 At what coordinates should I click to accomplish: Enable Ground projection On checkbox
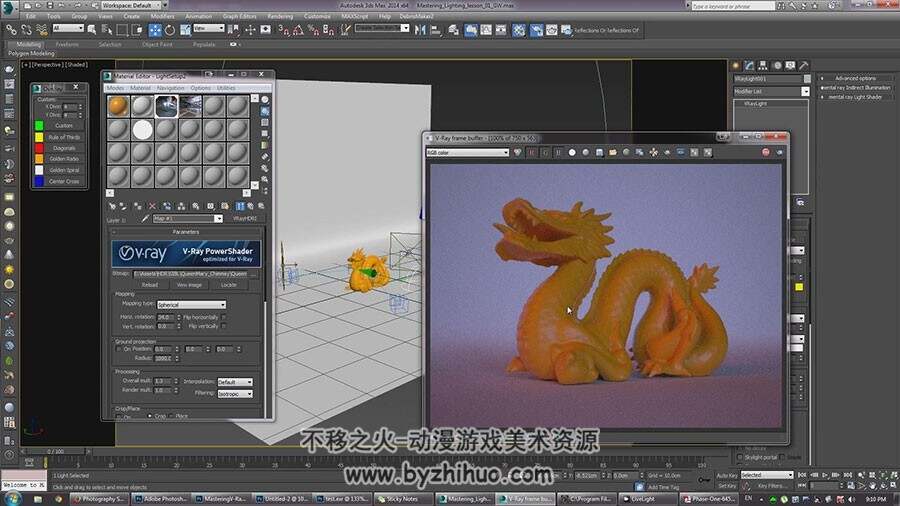coord(119,349)
